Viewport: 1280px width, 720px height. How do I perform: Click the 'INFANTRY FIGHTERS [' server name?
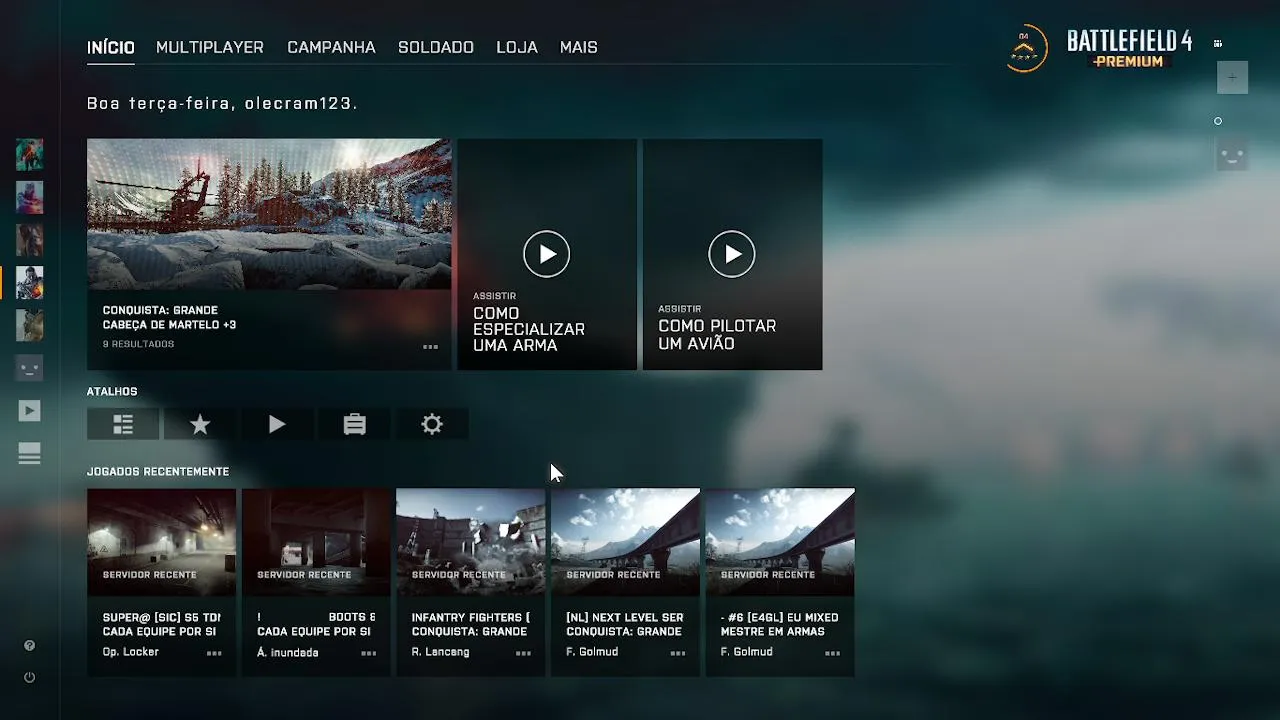click(x=471, y=618)
